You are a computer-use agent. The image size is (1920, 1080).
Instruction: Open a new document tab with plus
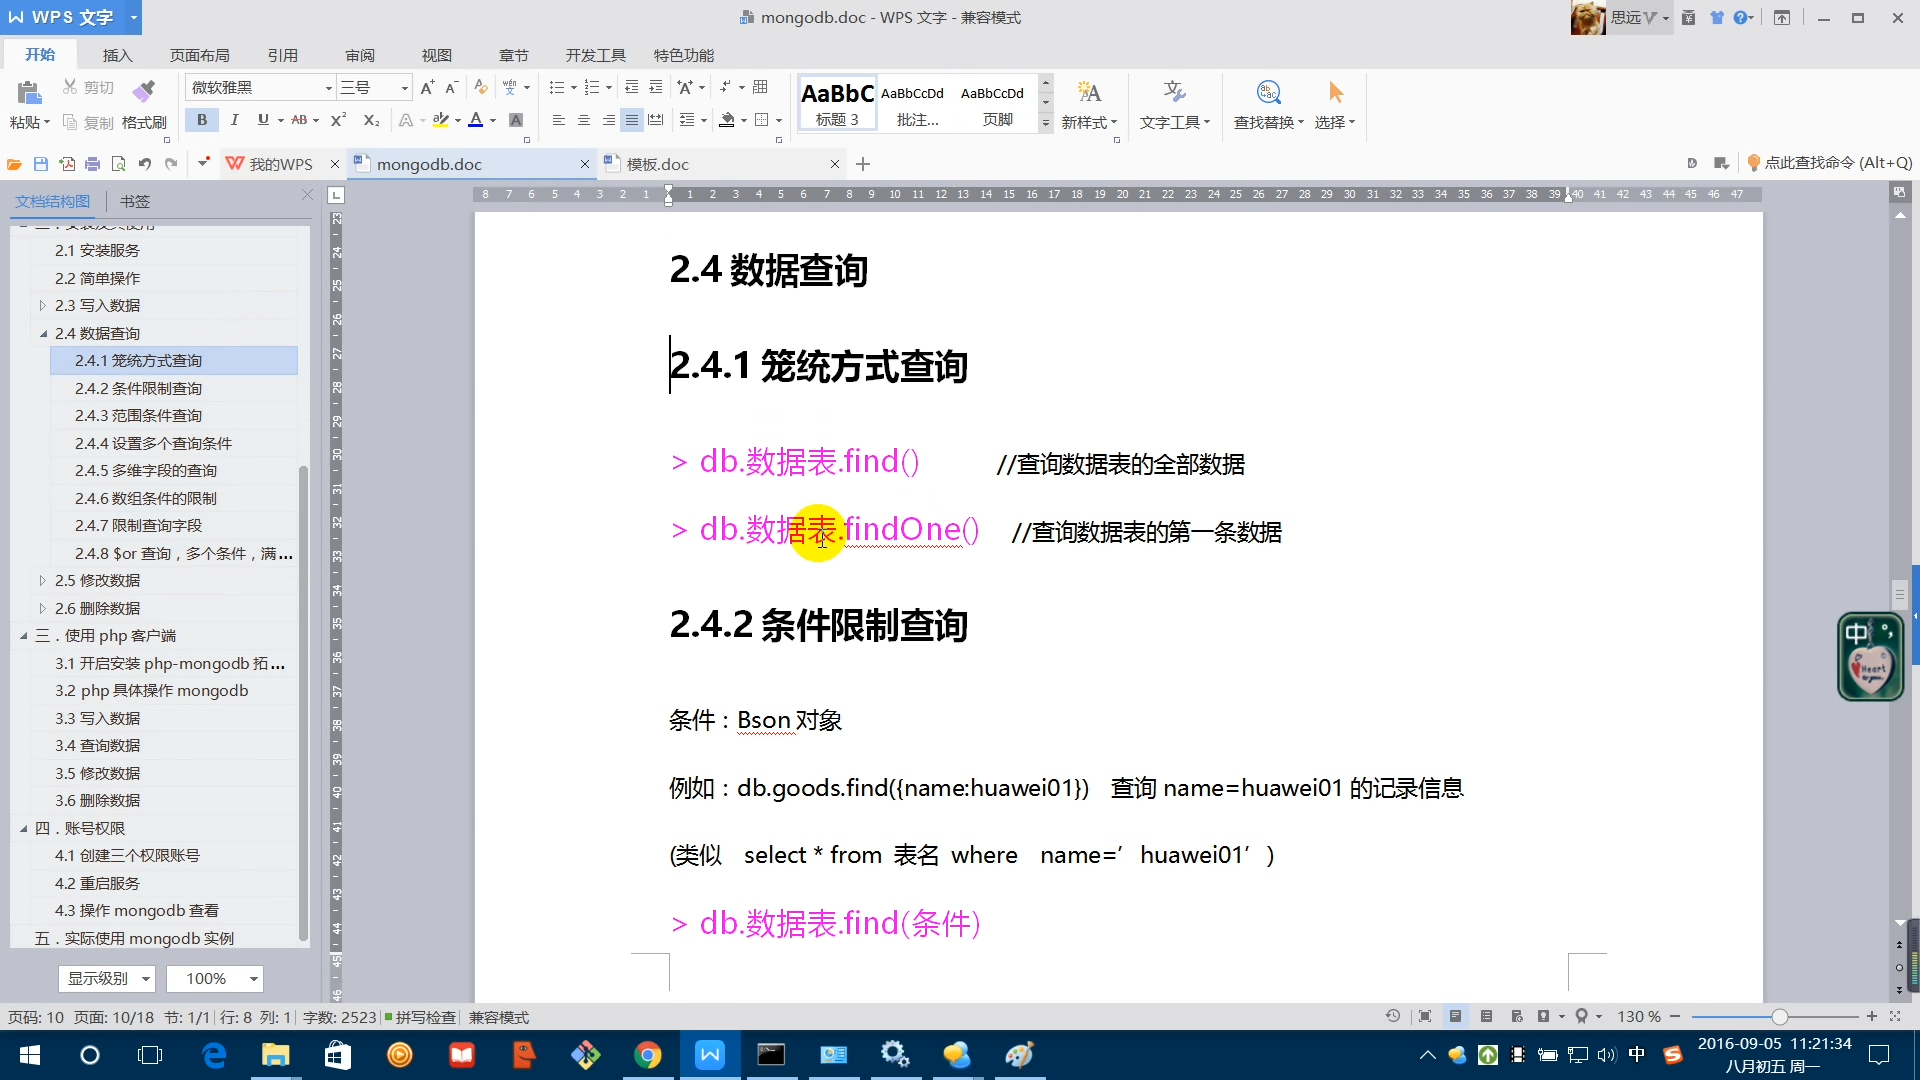863,164
